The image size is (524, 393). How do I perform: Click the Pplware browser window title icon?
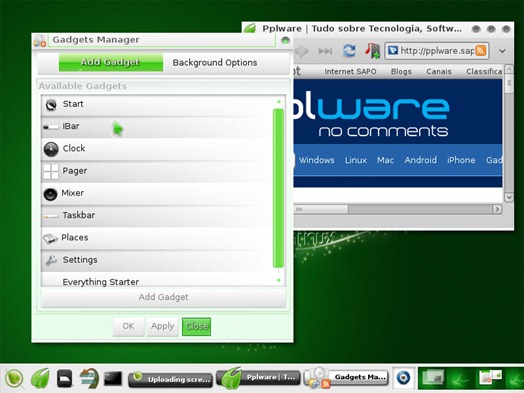pos(250,28)
